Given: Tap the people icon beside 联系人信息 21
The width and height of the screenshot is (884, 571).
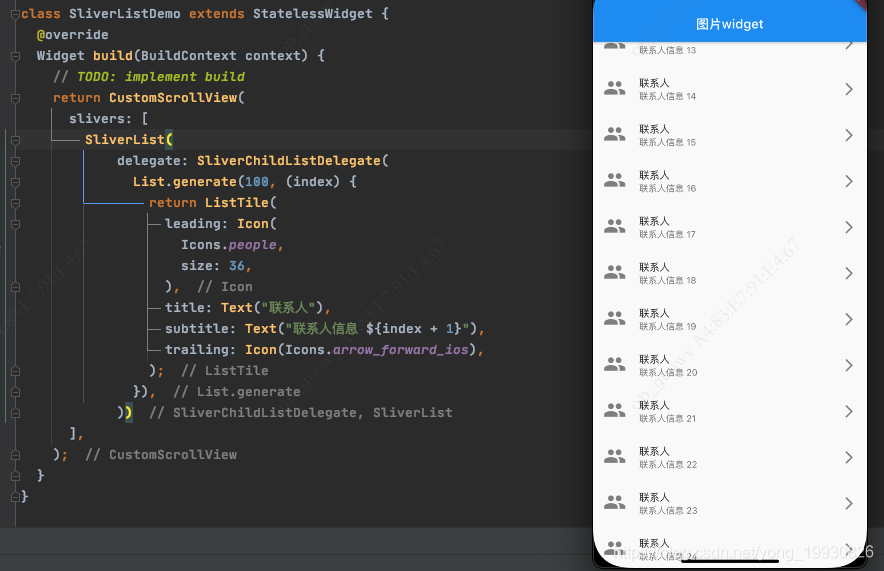Looking at the screenshot, I should 615,411.
